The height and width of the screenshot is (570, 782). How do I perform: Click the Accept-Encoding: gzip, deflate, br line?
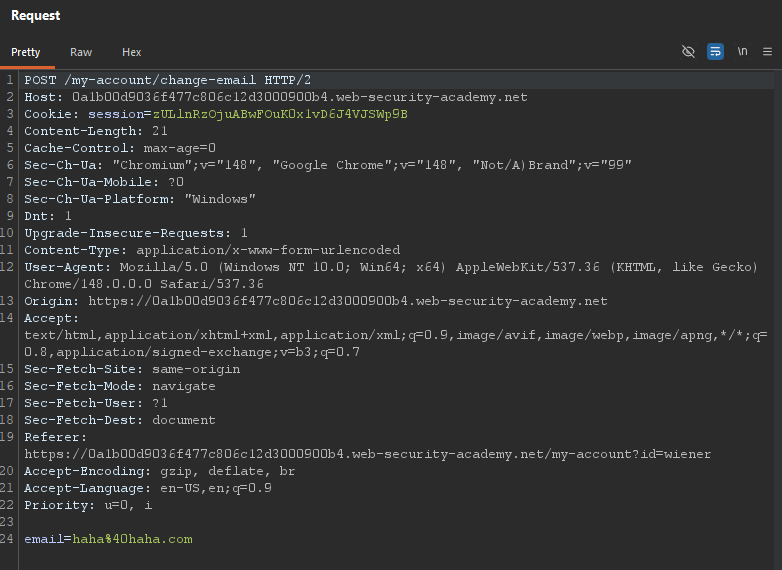point(160,471)
